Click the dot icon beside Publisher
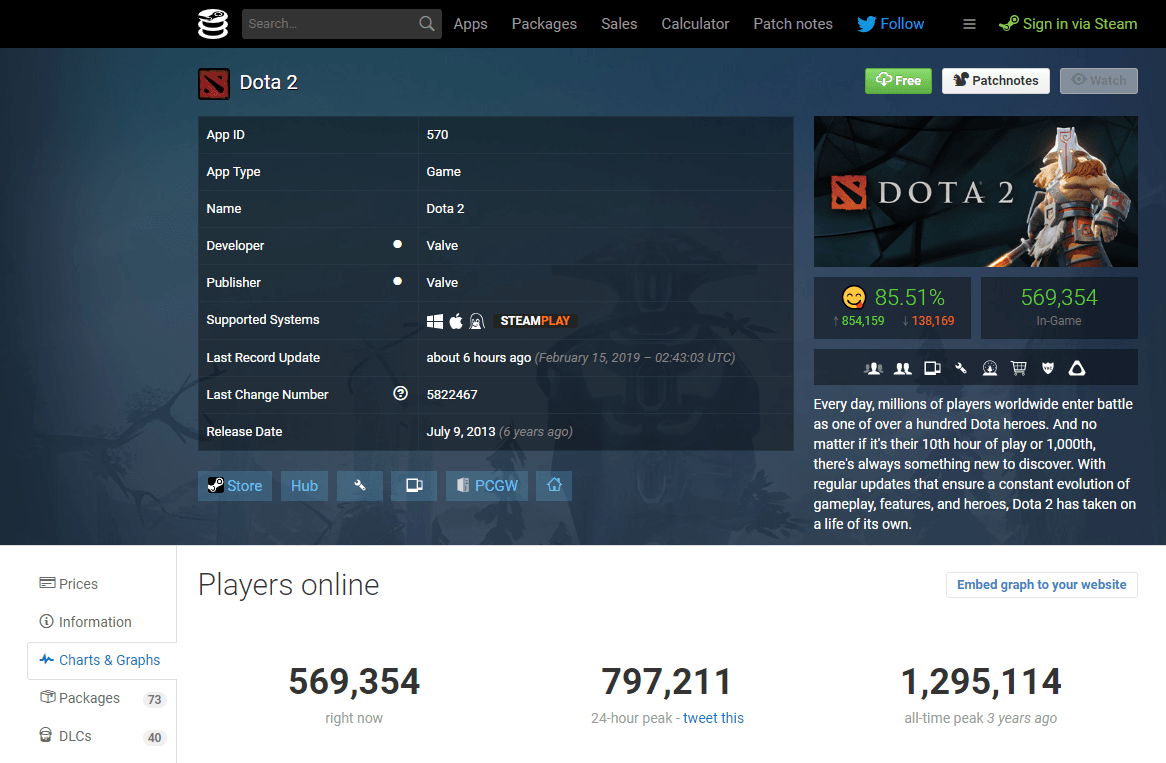Viewport: 1166px width, 763px height. pos(398,281)
